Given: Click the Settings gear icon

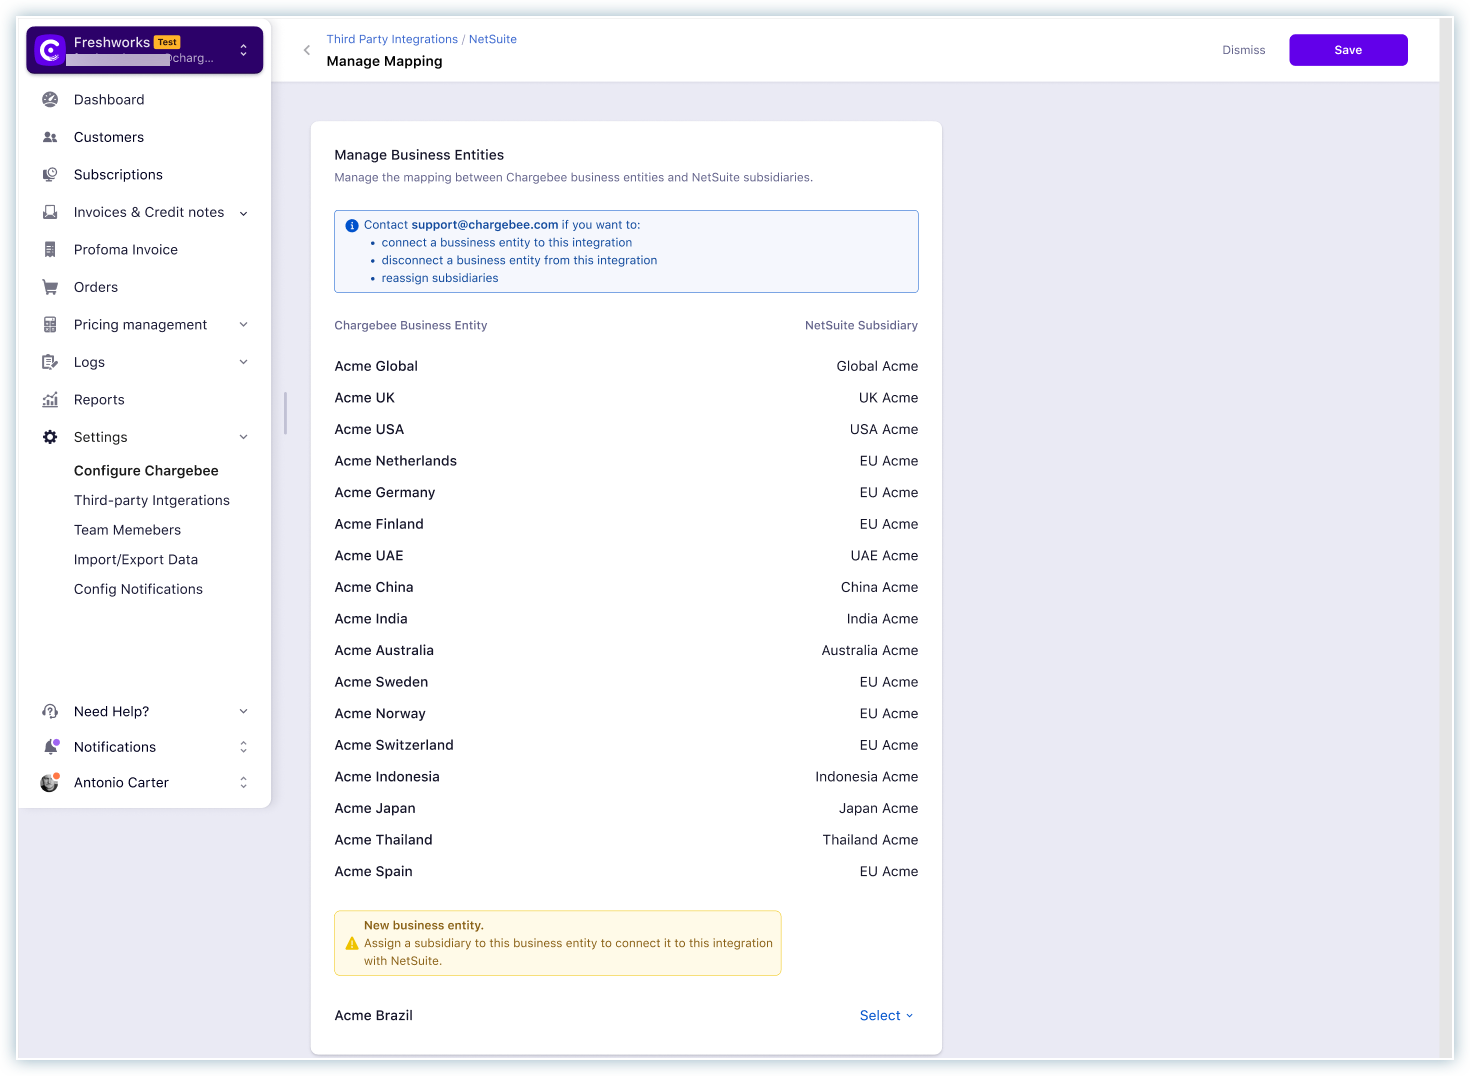Looking at the screenshot, I should (x=50, y=437).
